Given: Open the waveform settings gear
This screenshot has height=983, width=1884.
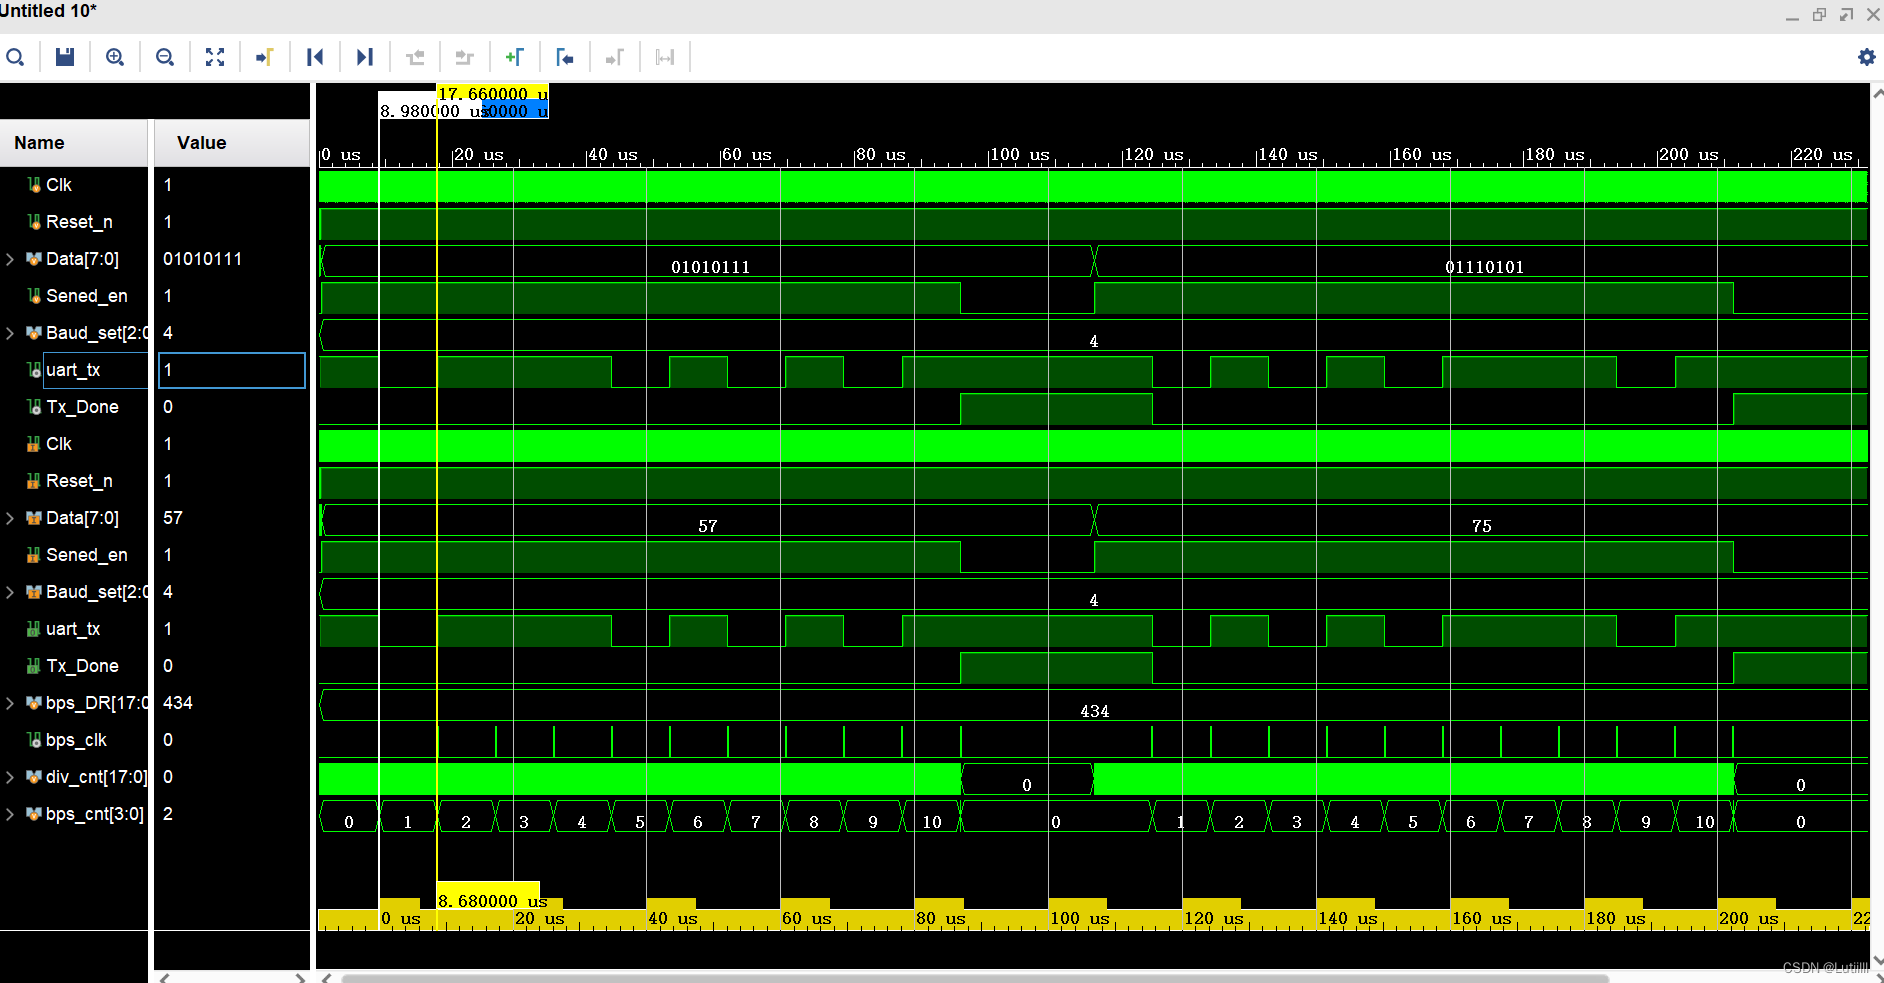Looking at the screenshot, I should pos(1866,57).
